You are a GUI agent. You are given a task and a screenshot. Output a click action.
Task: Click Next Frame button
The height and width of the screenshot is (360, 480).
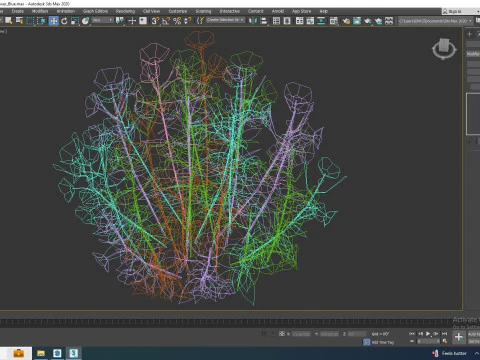(436, 334)
